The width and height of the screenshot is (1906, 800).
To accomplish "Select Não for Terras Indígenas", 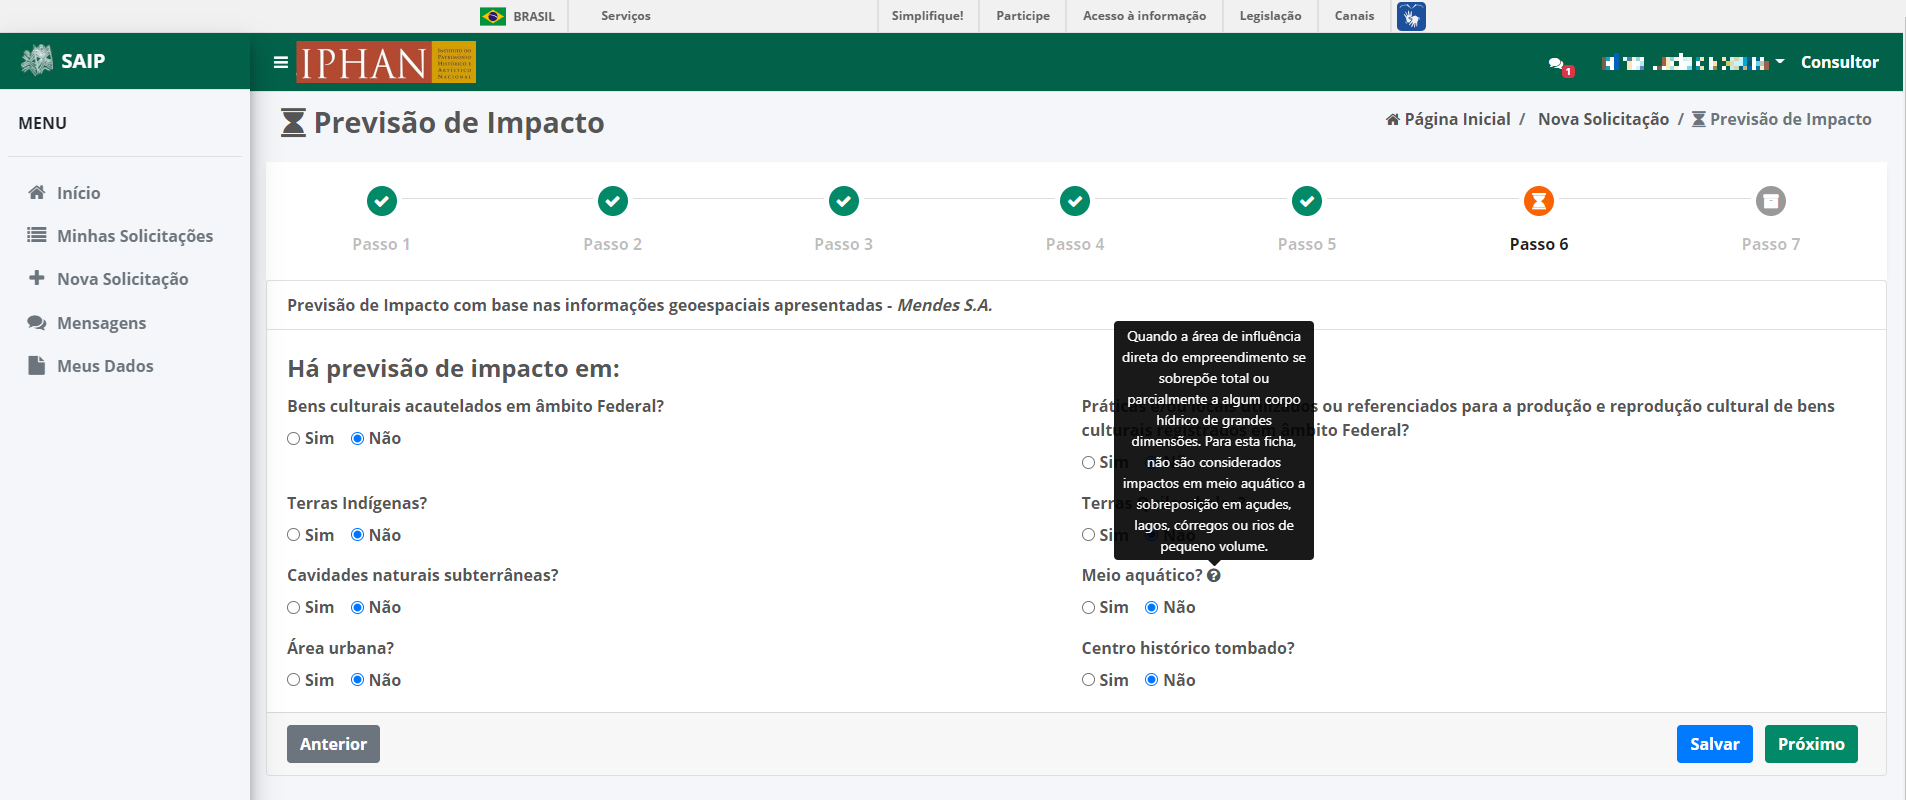I will [x=357, y=535].
